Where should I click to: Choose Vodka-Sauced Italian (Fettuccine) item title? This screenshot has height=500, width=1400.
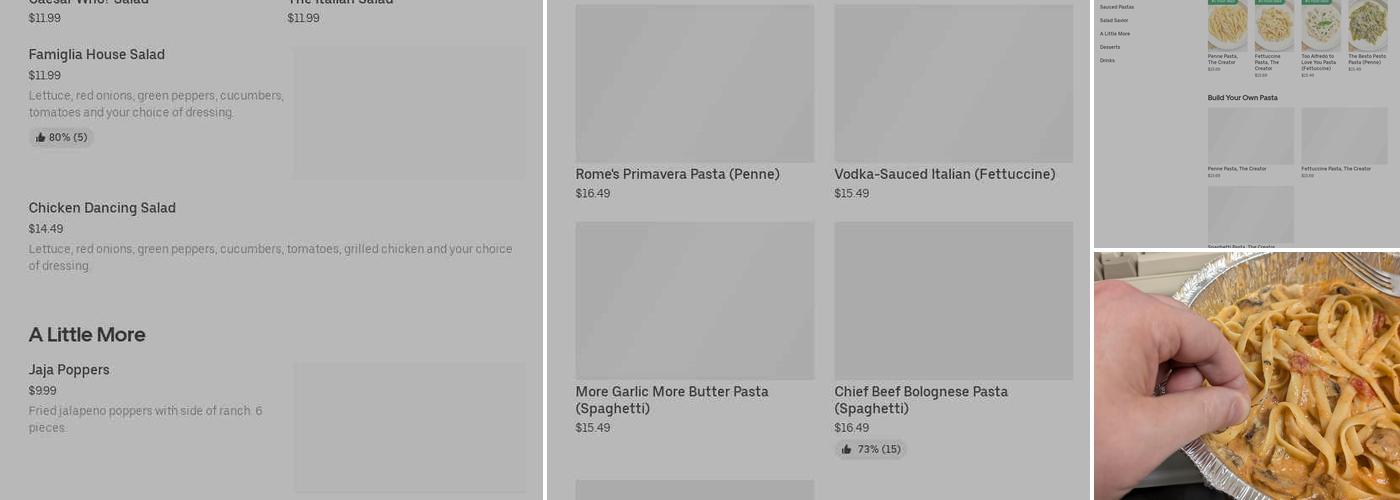click(944, 175)
